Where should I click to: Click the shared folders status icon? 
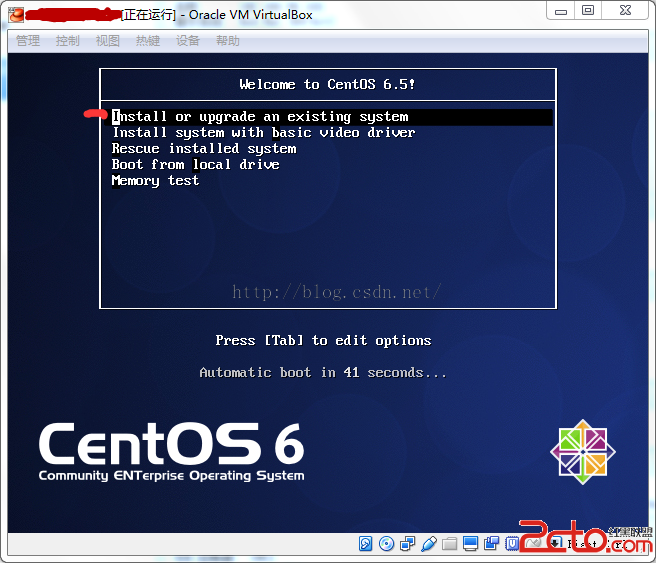pyautogui.click(x=449, y=543)
